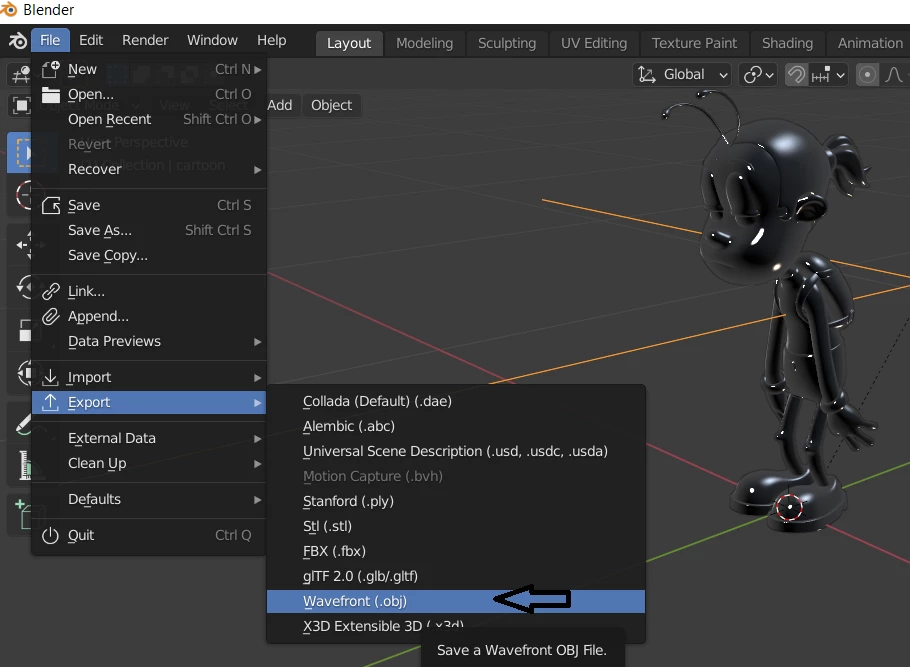Screen dimensions: 910x667
Task: Export as Collada (Default) (.dae)
Action: (456, 401)
